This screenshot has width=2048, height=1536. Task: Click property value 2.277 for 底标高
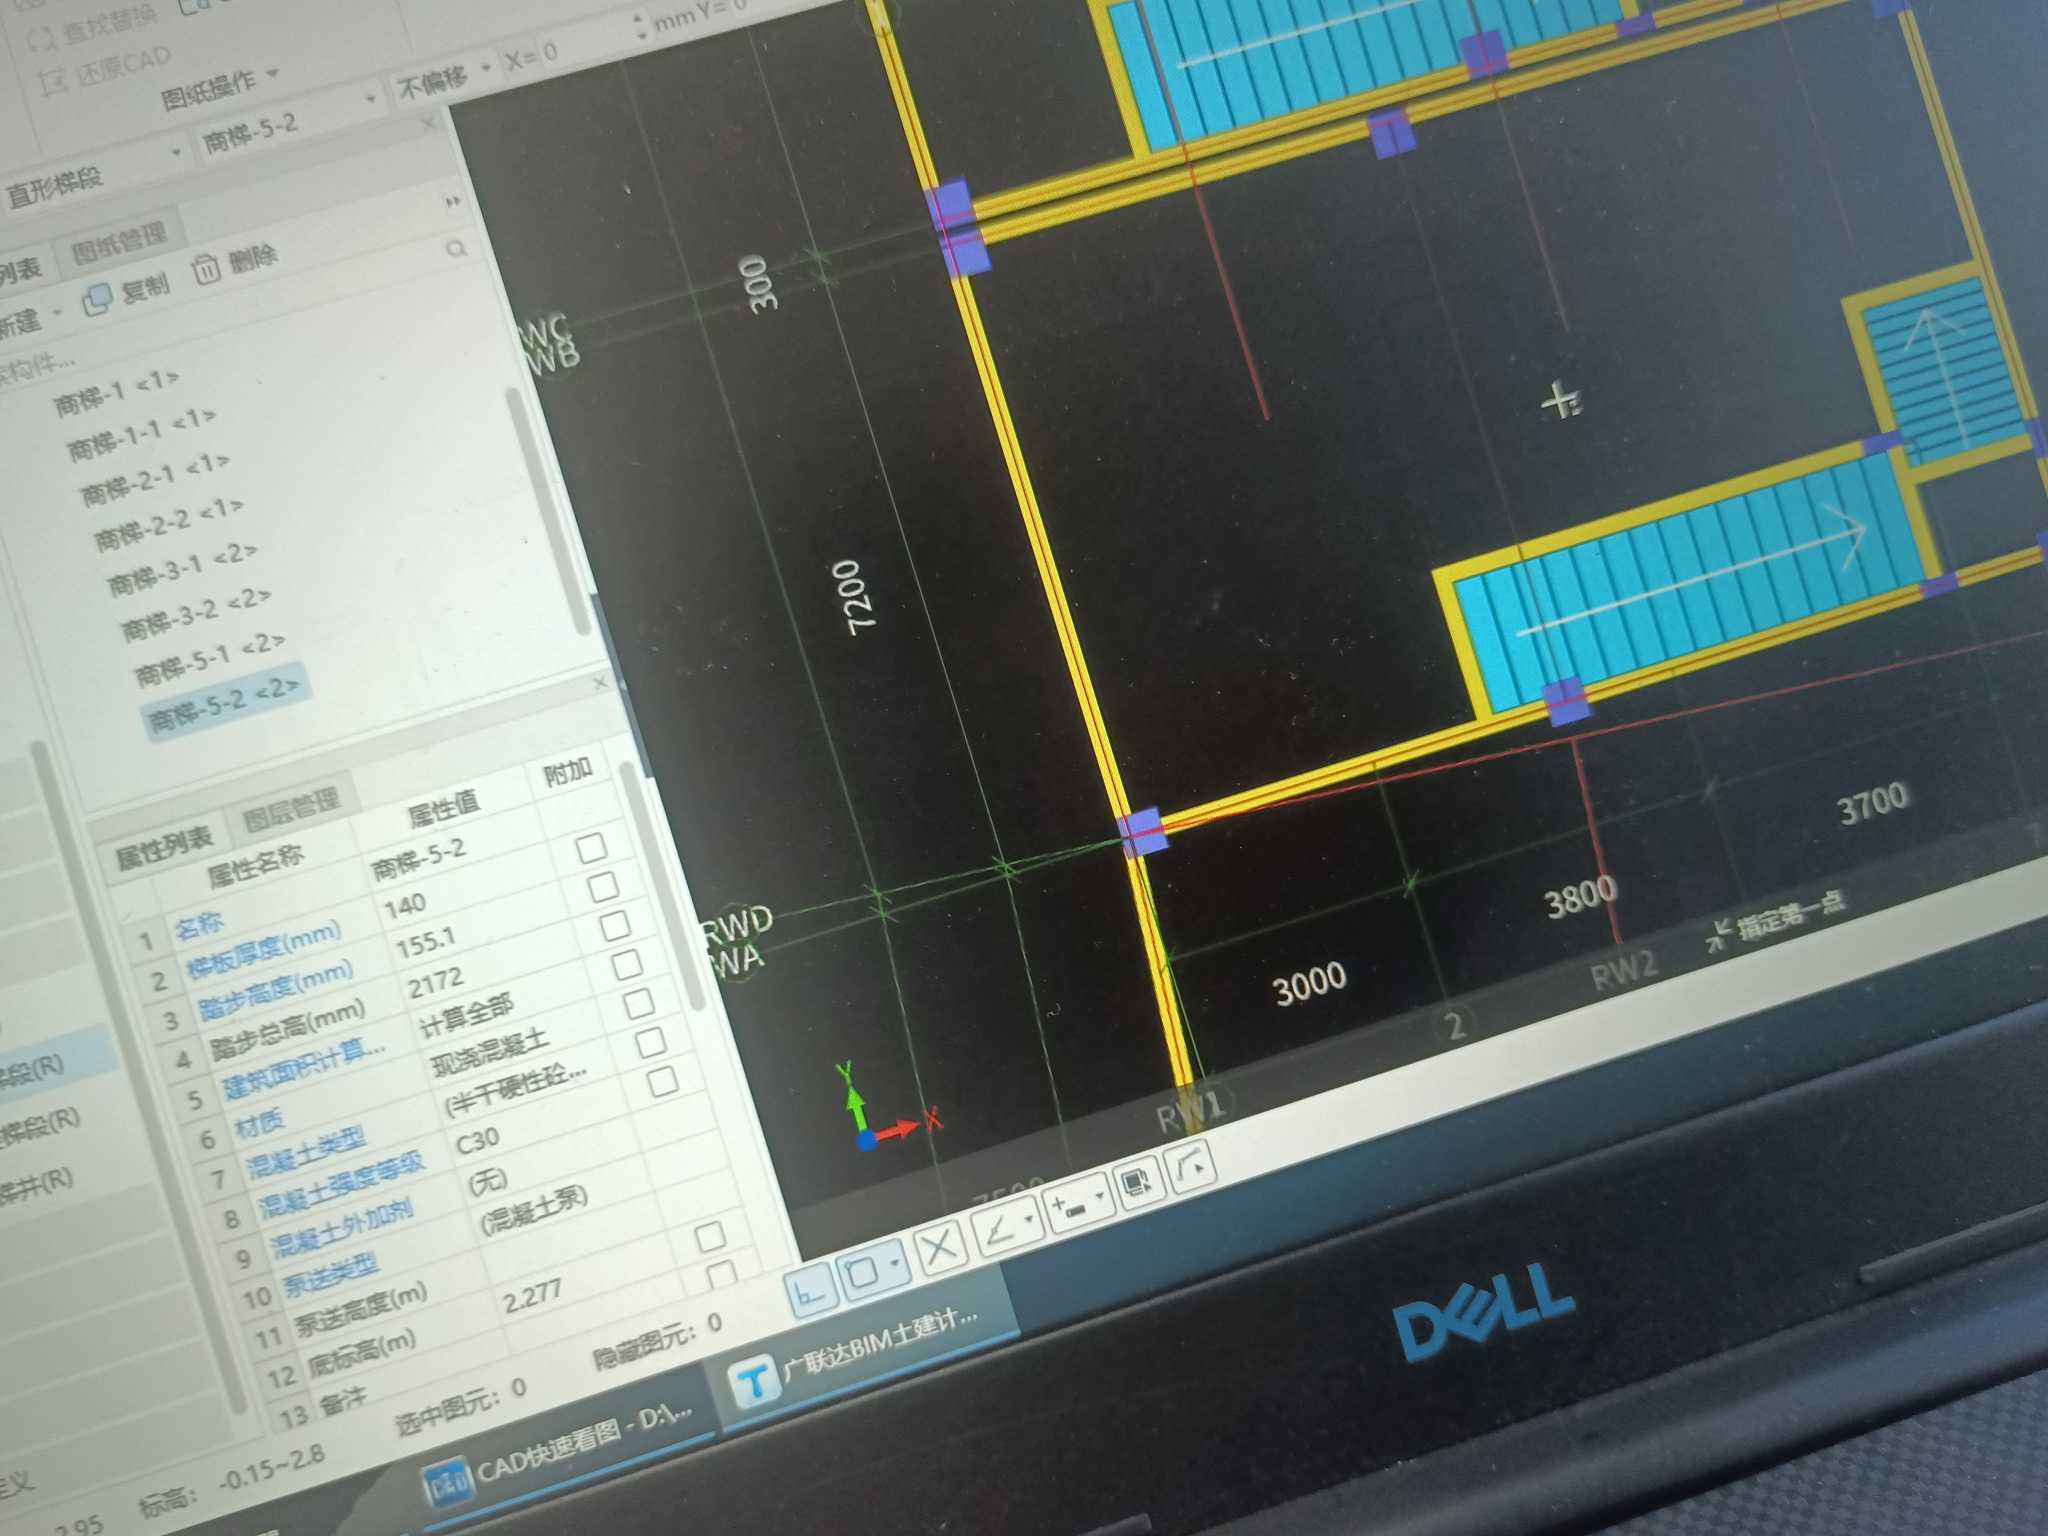[531, 1296]
